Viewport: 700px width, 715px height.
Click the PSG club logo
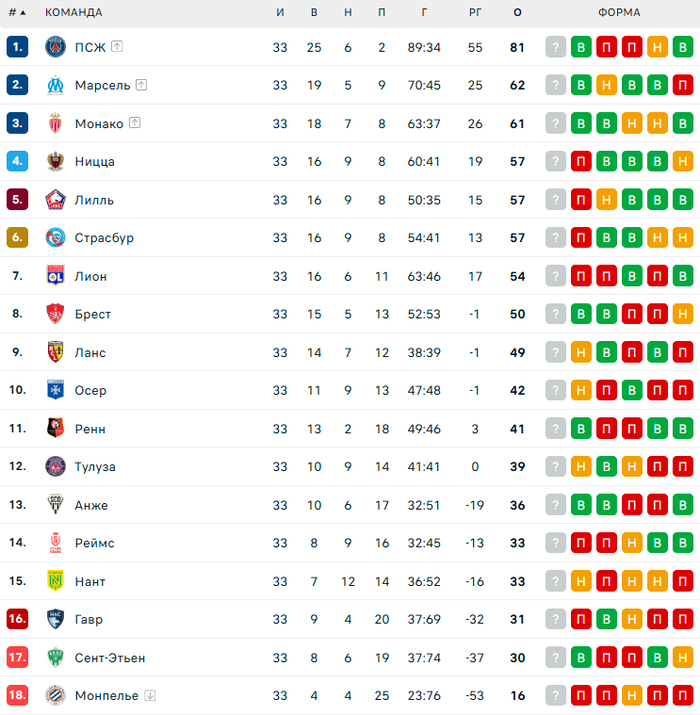[55, 47]
